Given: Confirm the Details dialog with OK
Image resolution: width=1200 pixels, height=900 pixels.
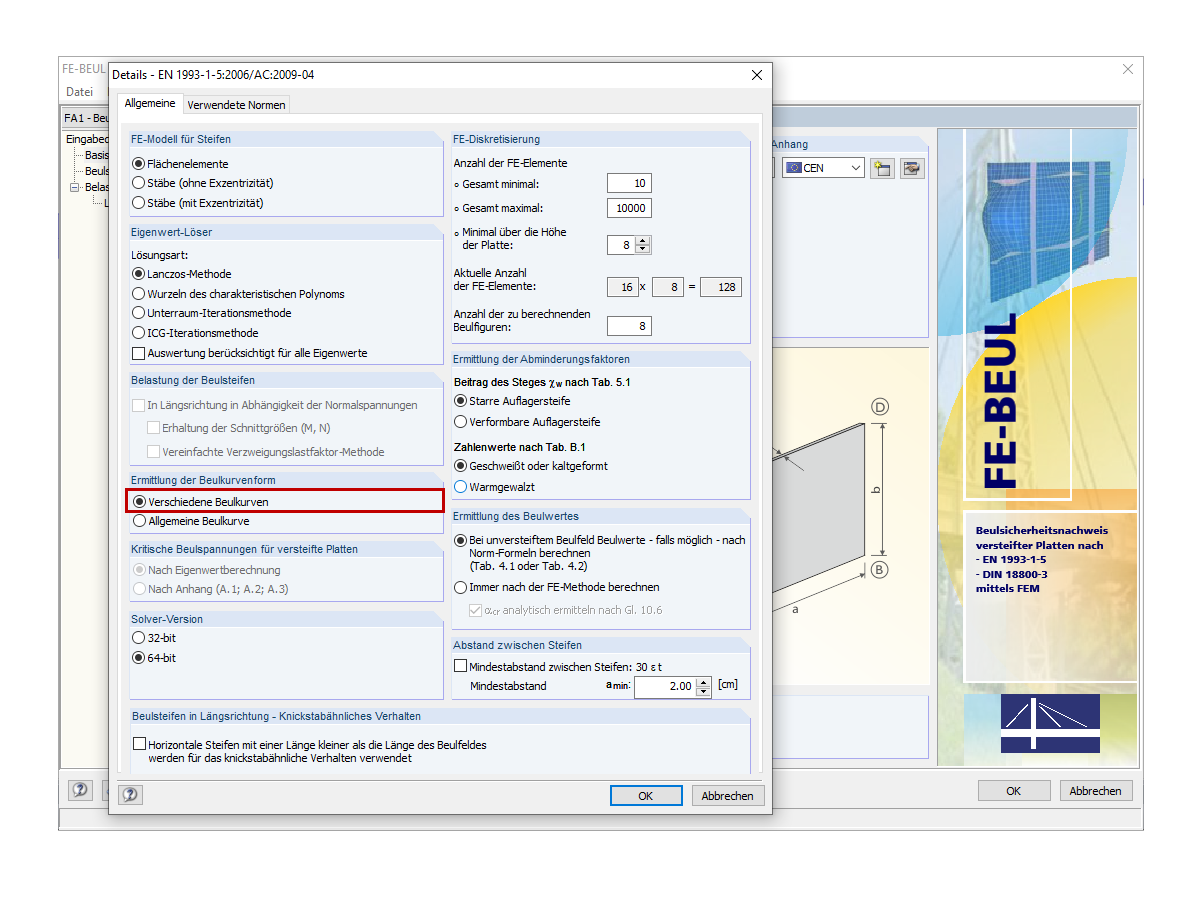Looking at the screenshot, I should (646, 795).
